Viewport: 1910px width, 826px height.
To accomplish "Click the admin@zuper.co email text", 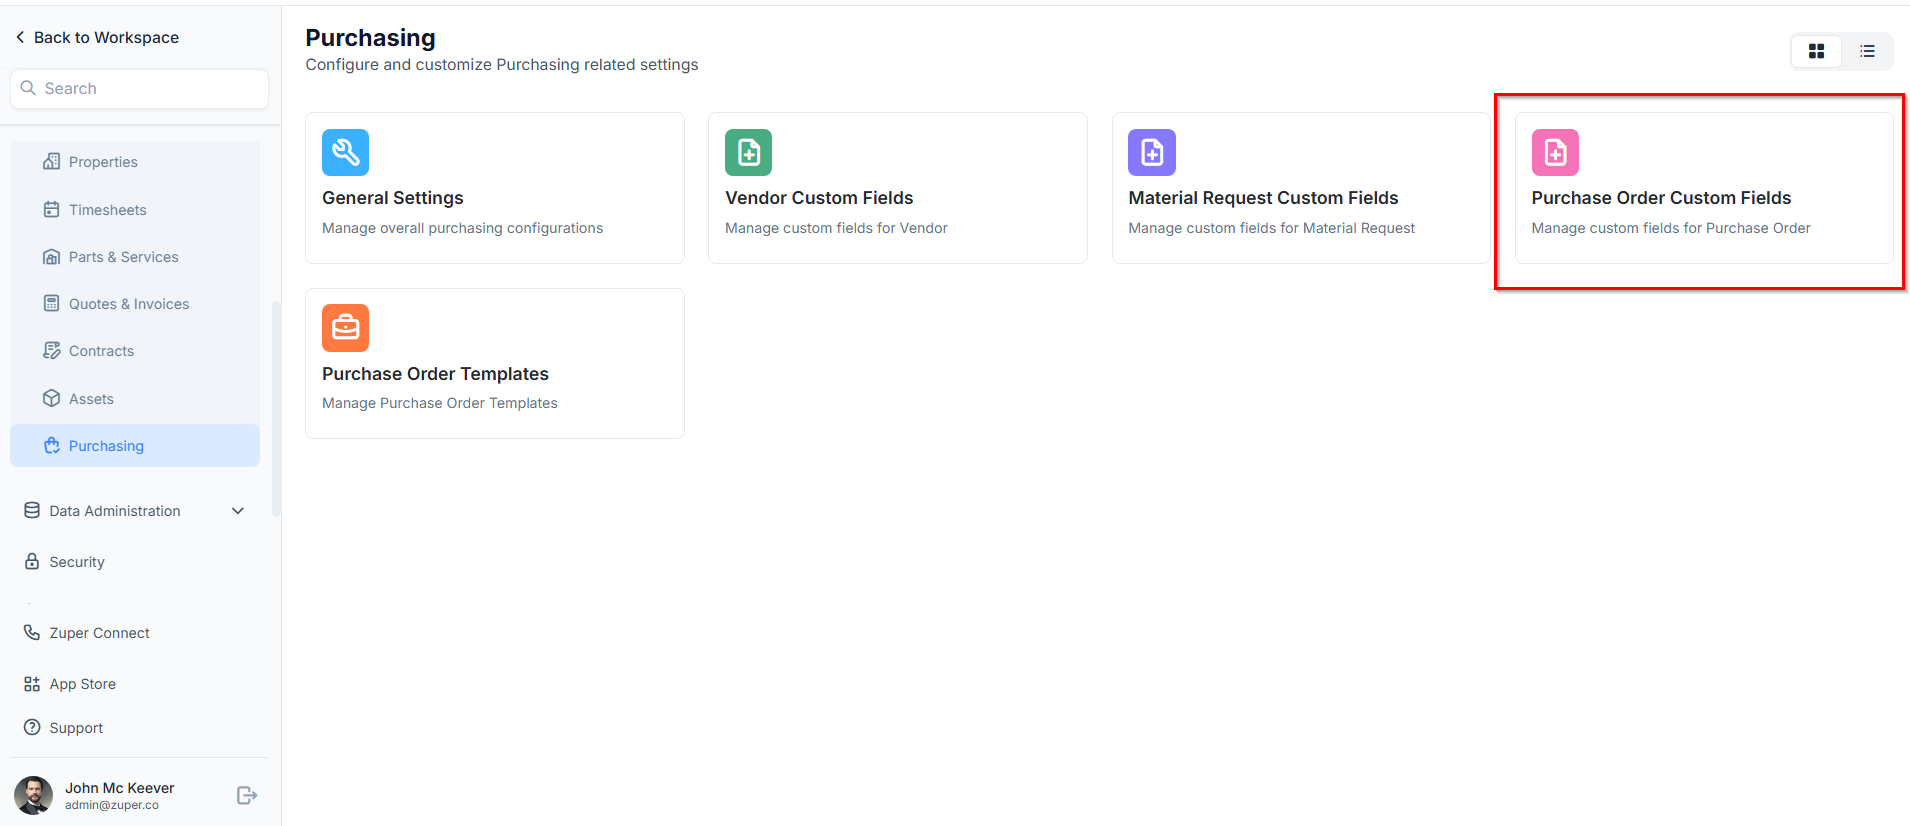I will pyautogui.click(x=112, y=805).
